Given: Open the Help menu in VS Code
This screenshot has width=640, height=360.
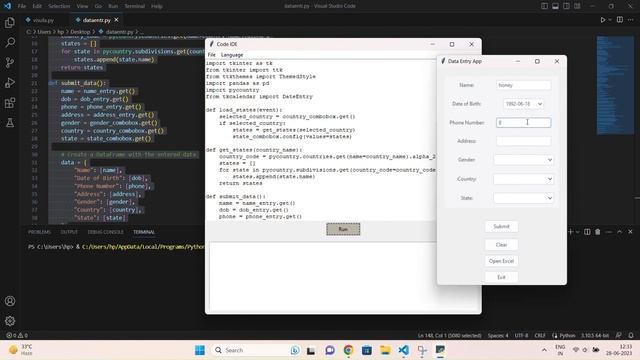Looking at the screenshot, I should click(157, 6).
